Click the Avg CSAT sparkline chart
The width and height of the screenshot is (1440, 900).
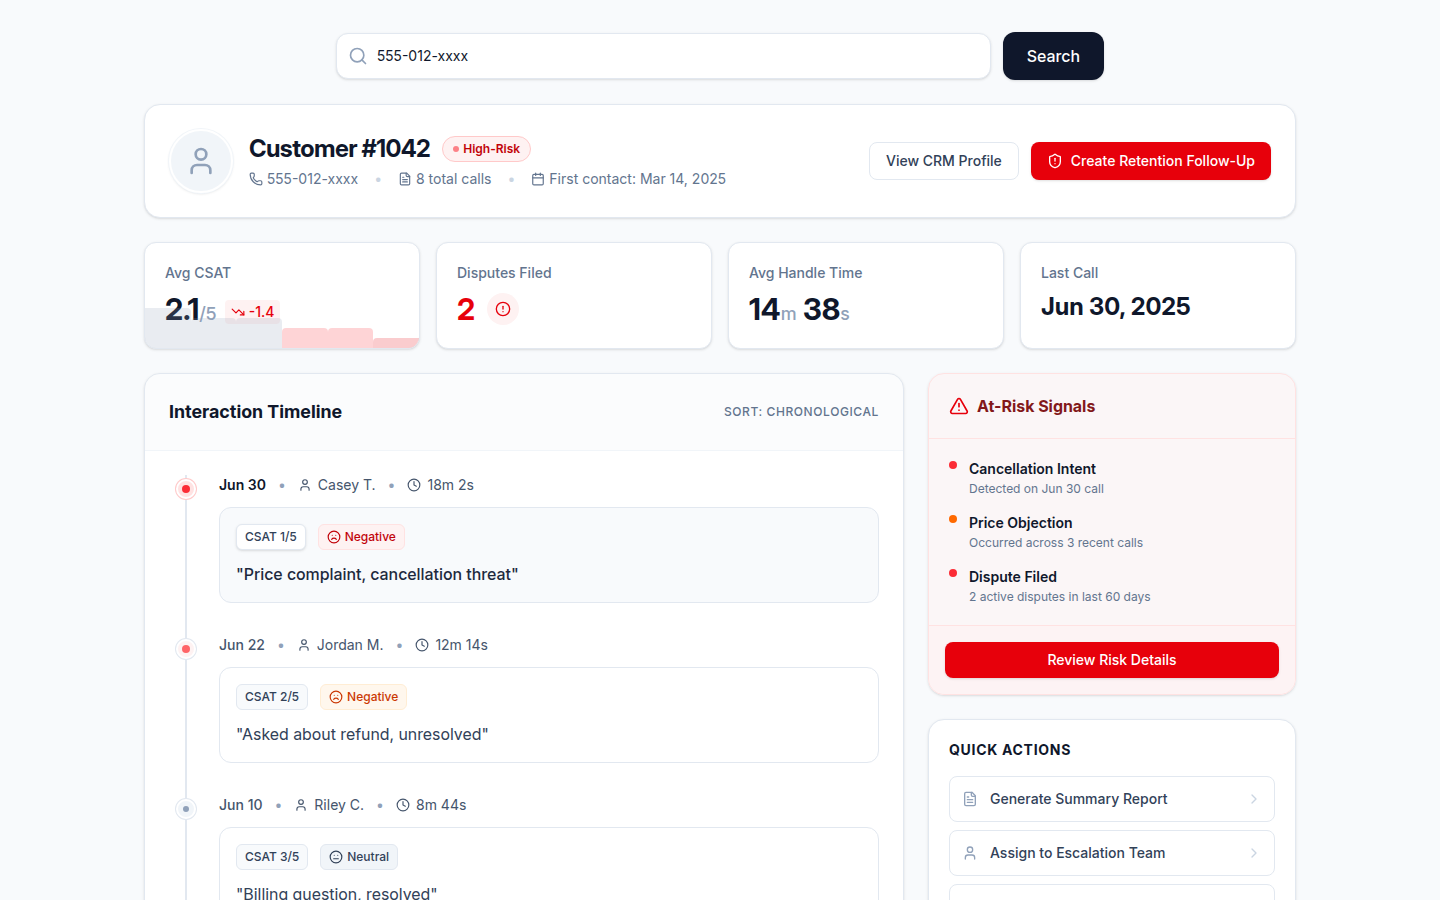click(282, 328)
